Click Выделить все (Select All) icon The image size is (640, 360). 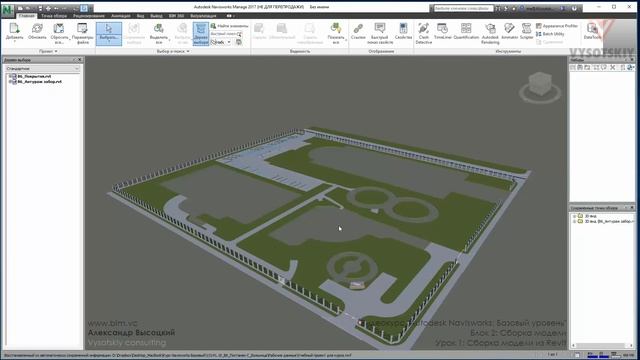click(x=158, y=29)
